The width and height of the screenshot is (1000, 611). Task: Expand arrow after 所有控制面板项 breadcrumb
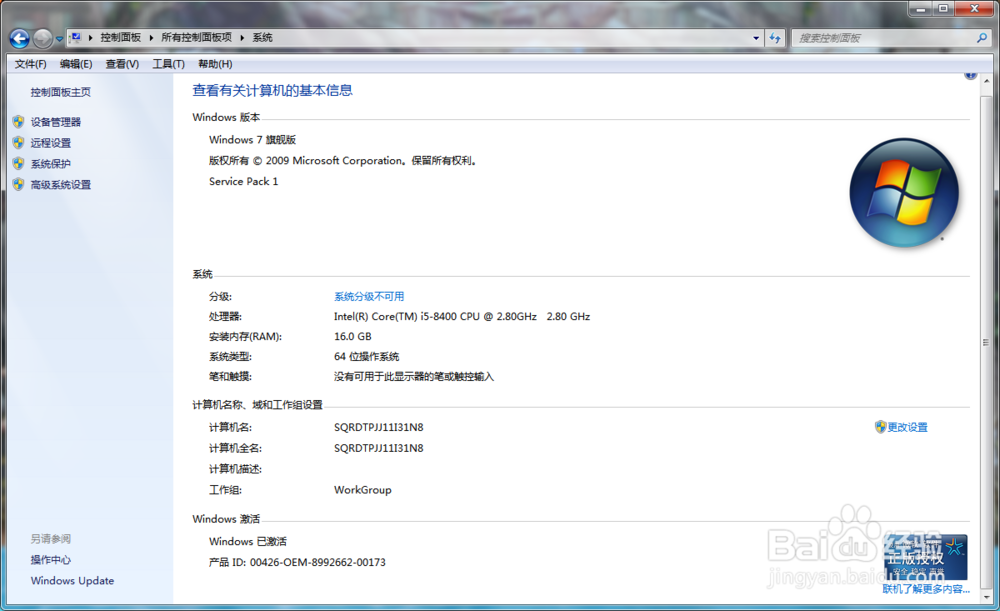242,38
